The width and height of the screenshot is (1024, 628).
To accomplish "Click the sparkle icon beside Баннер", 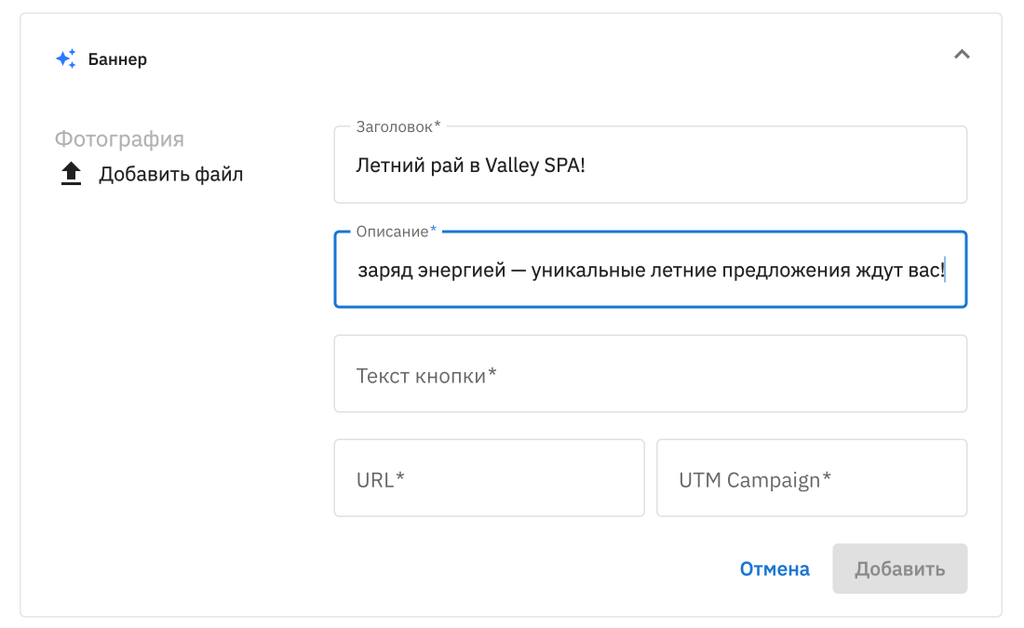I will (x=66, y=59).
